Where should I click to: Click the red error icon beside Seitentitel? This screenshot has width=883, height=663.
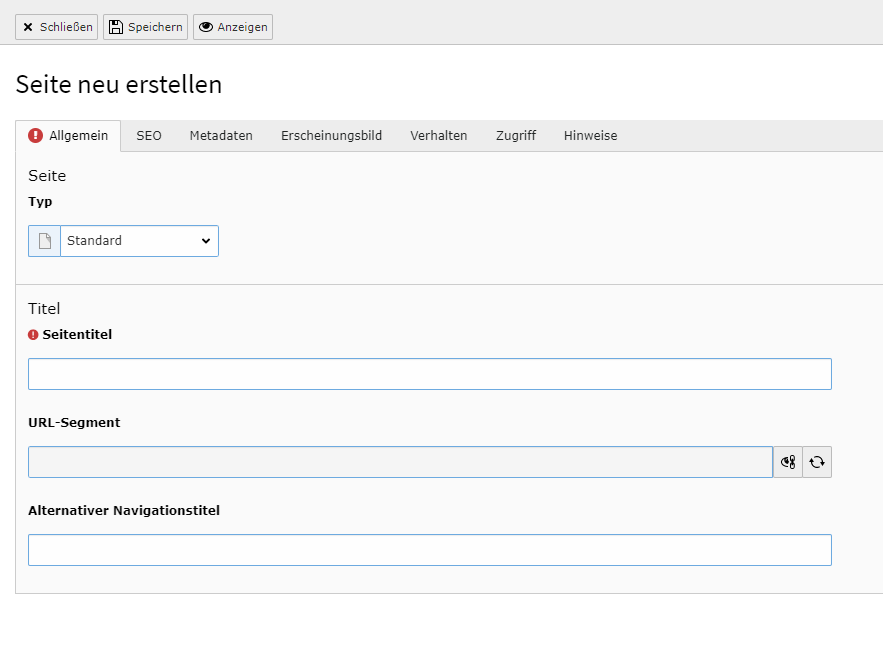pos(33,335)
